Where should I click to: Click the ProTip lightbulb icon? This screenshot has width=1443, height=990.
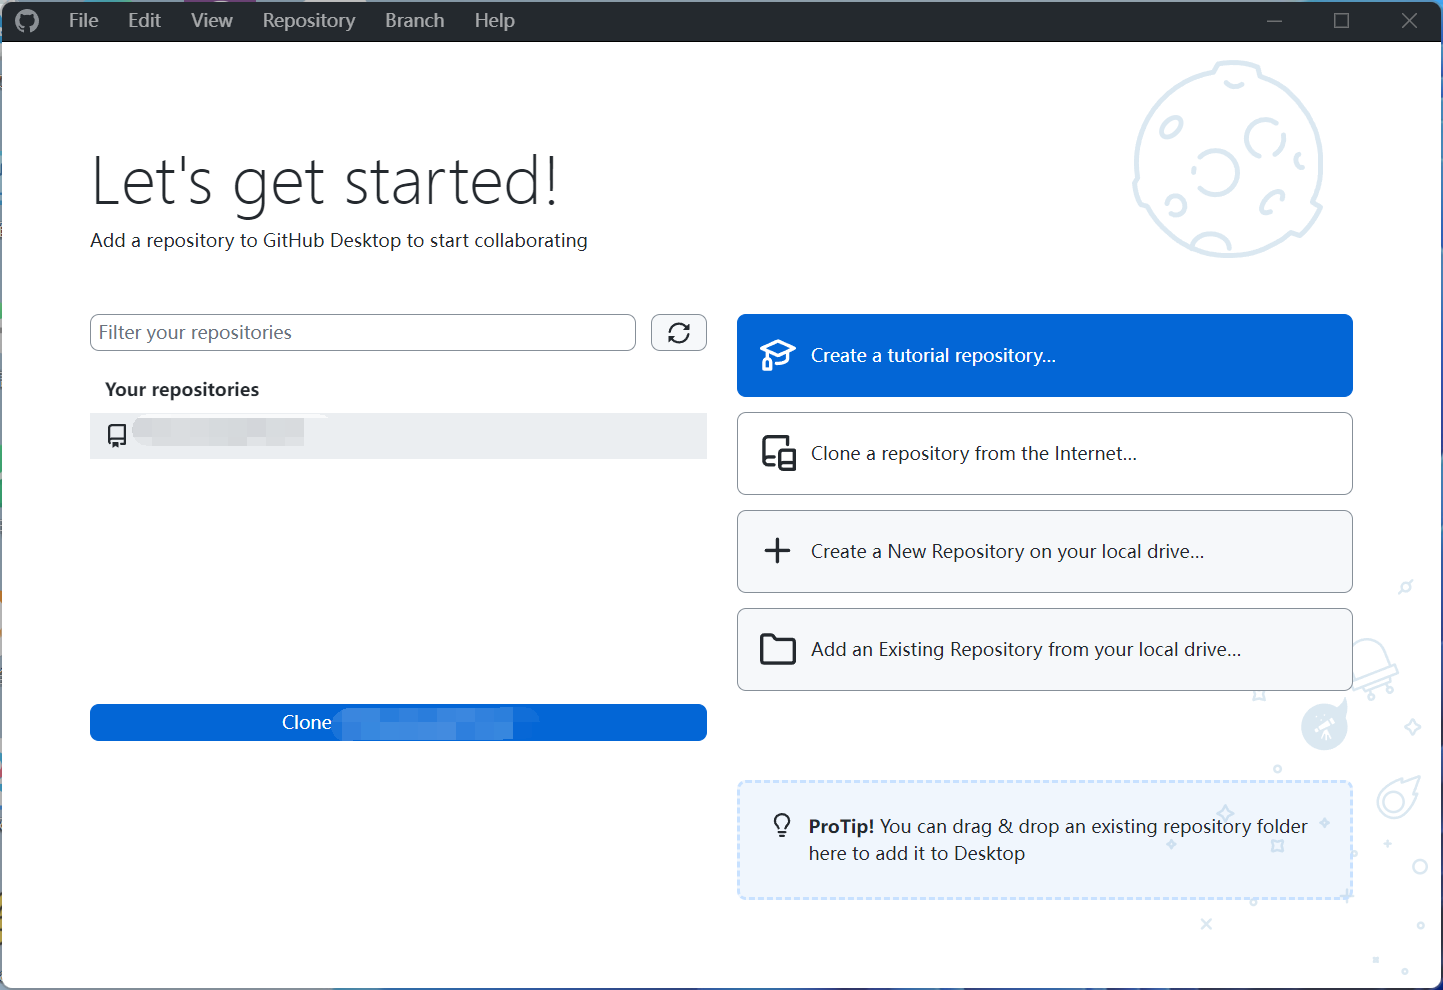782,825
